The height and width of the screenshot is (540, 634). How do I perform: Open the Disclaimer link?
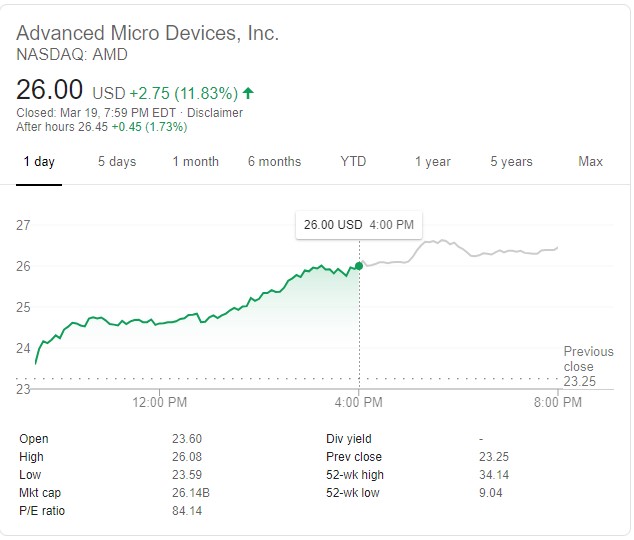[215, 113]
